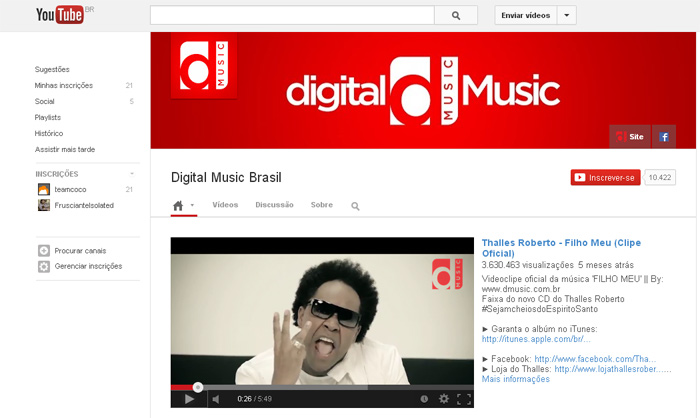This screenshot has width=700, height=418.
Task: Click the time display 0:26 / 5:49
Action: [x=254, y=399]
